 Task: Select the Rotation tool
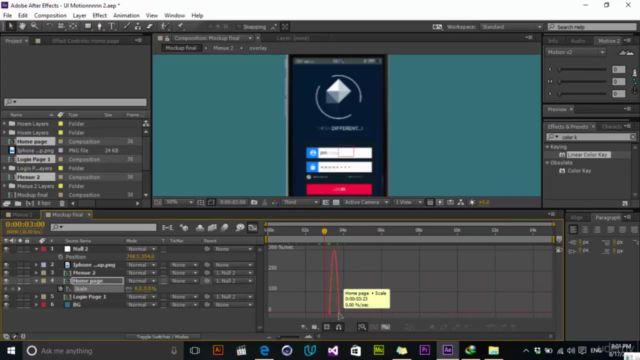(49, 27)
